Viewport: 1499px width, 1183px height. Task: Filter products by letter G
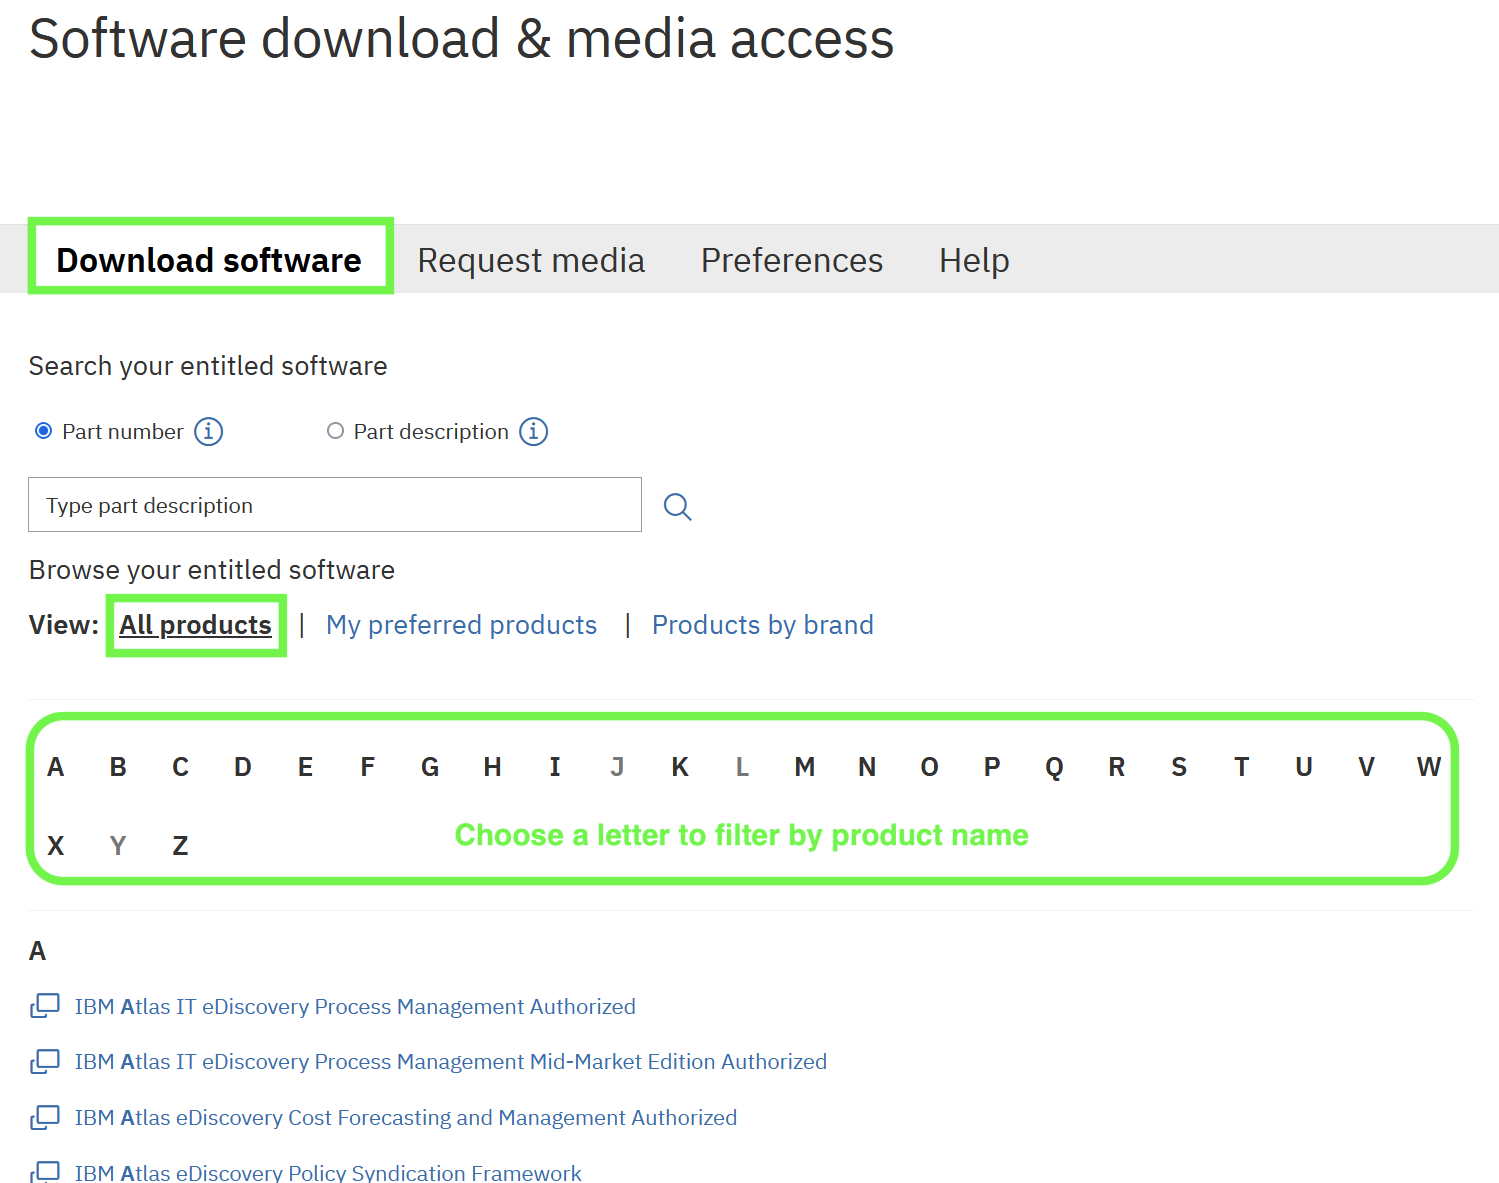[430, 767]
